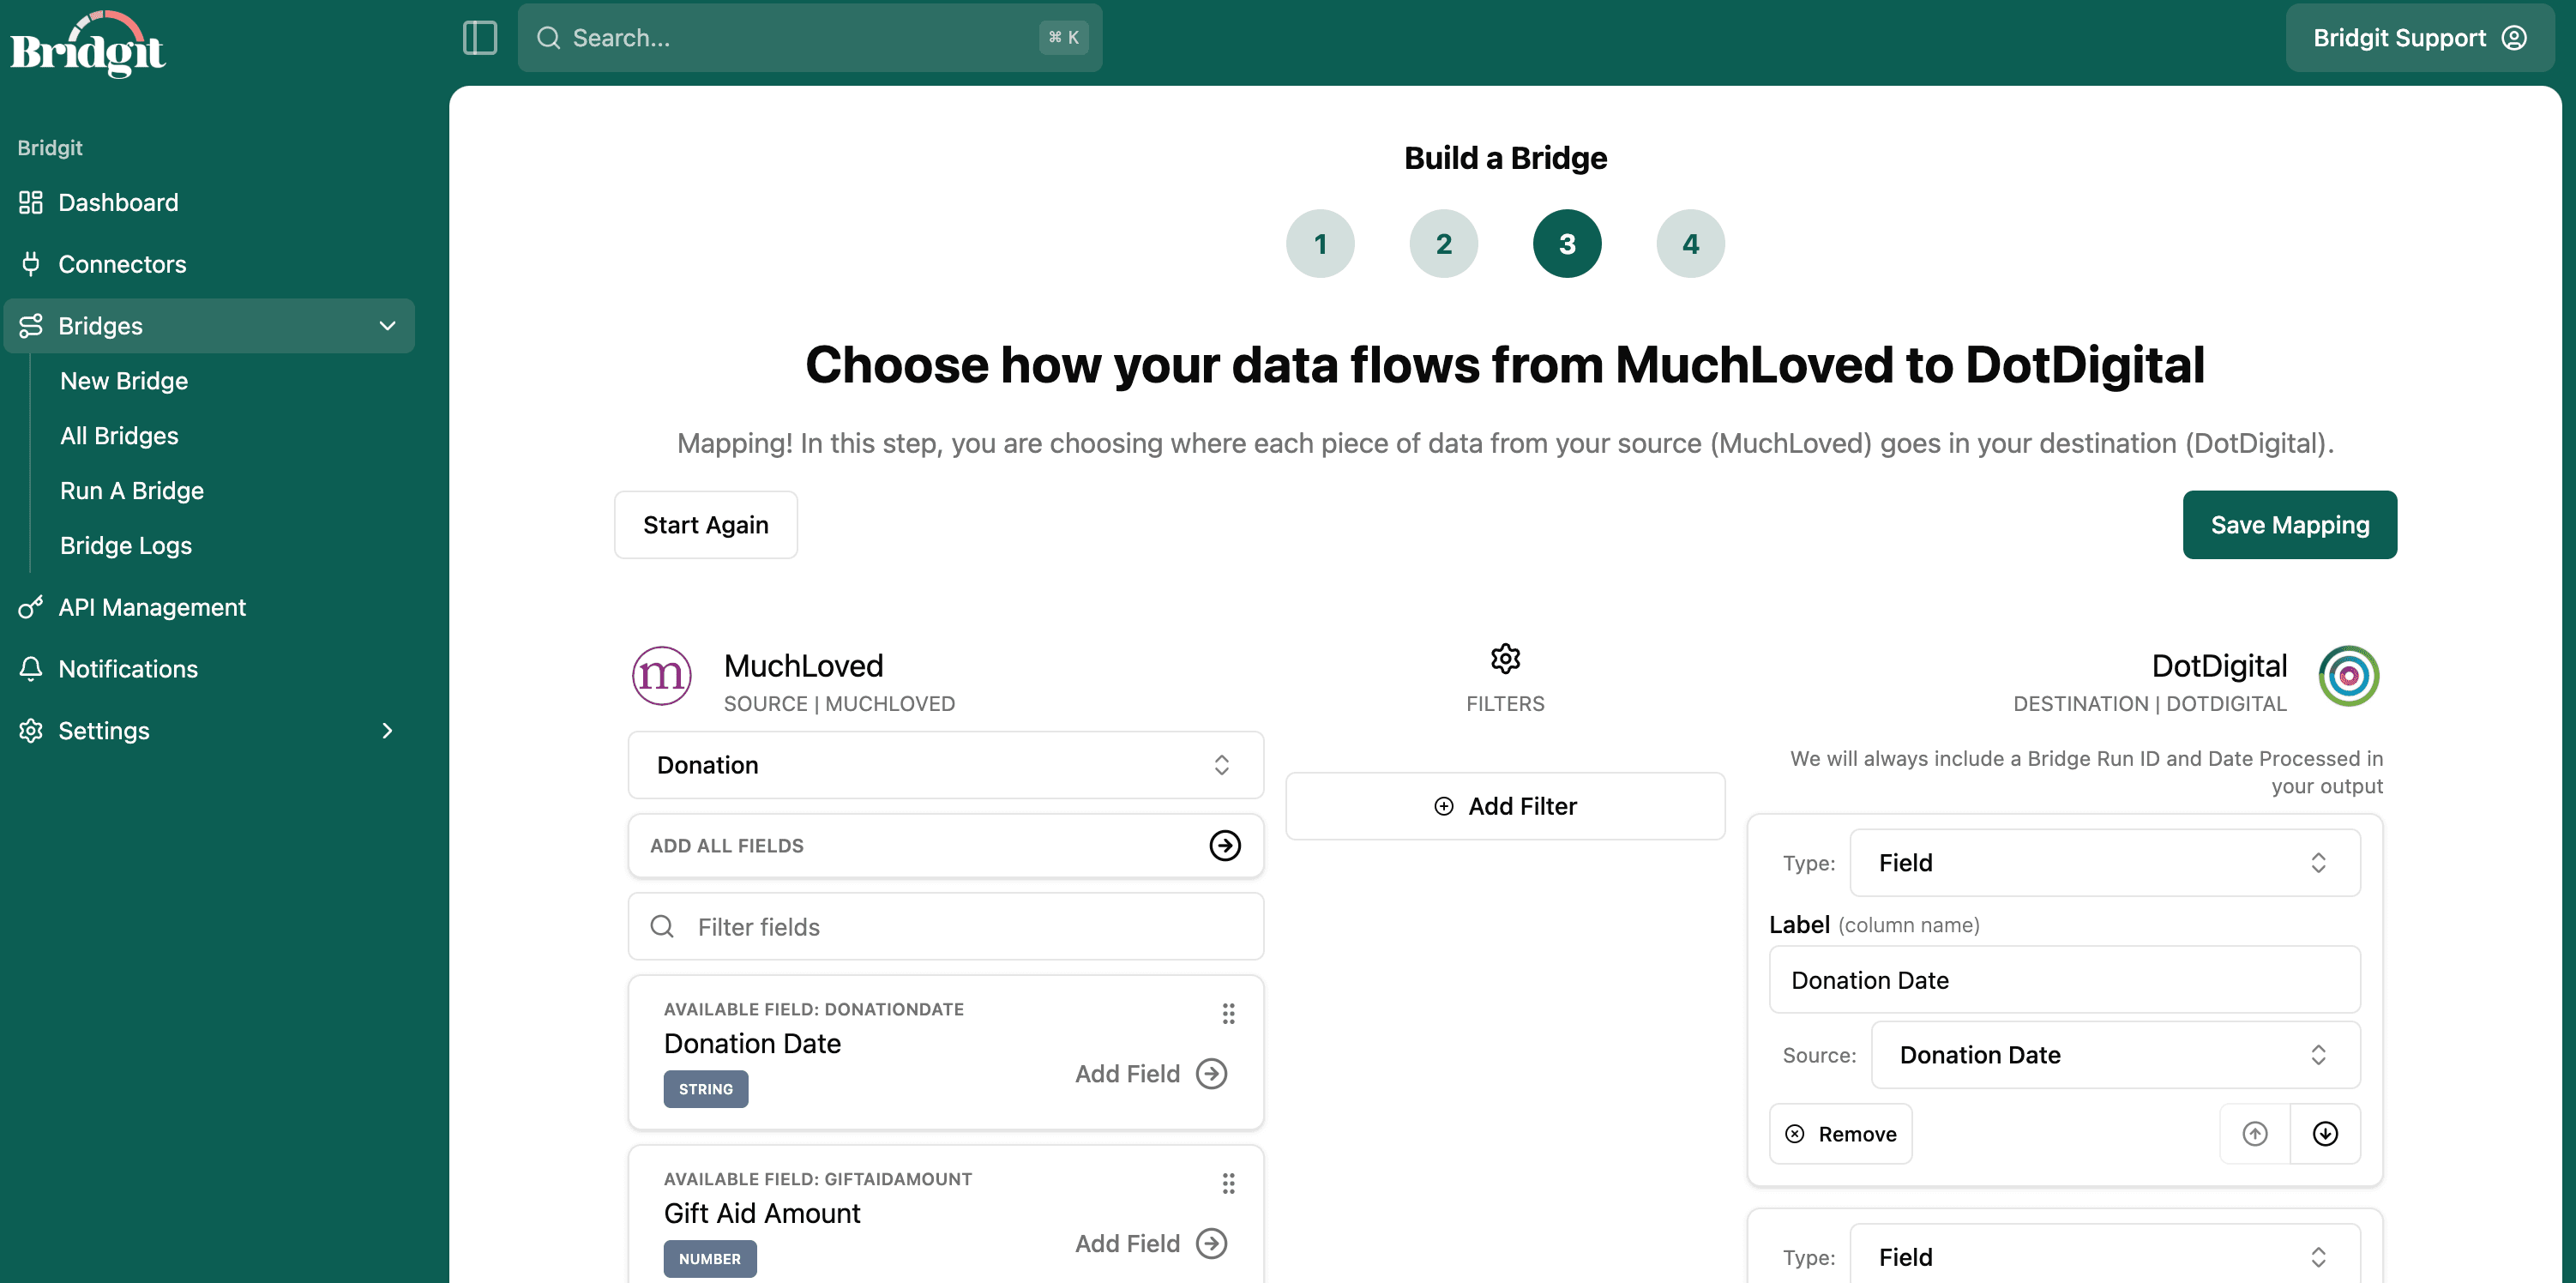This screenshot has height=1283, width=2576.
Task: Move Donation Date mapping down
Action: (x=2325, y=1134)
